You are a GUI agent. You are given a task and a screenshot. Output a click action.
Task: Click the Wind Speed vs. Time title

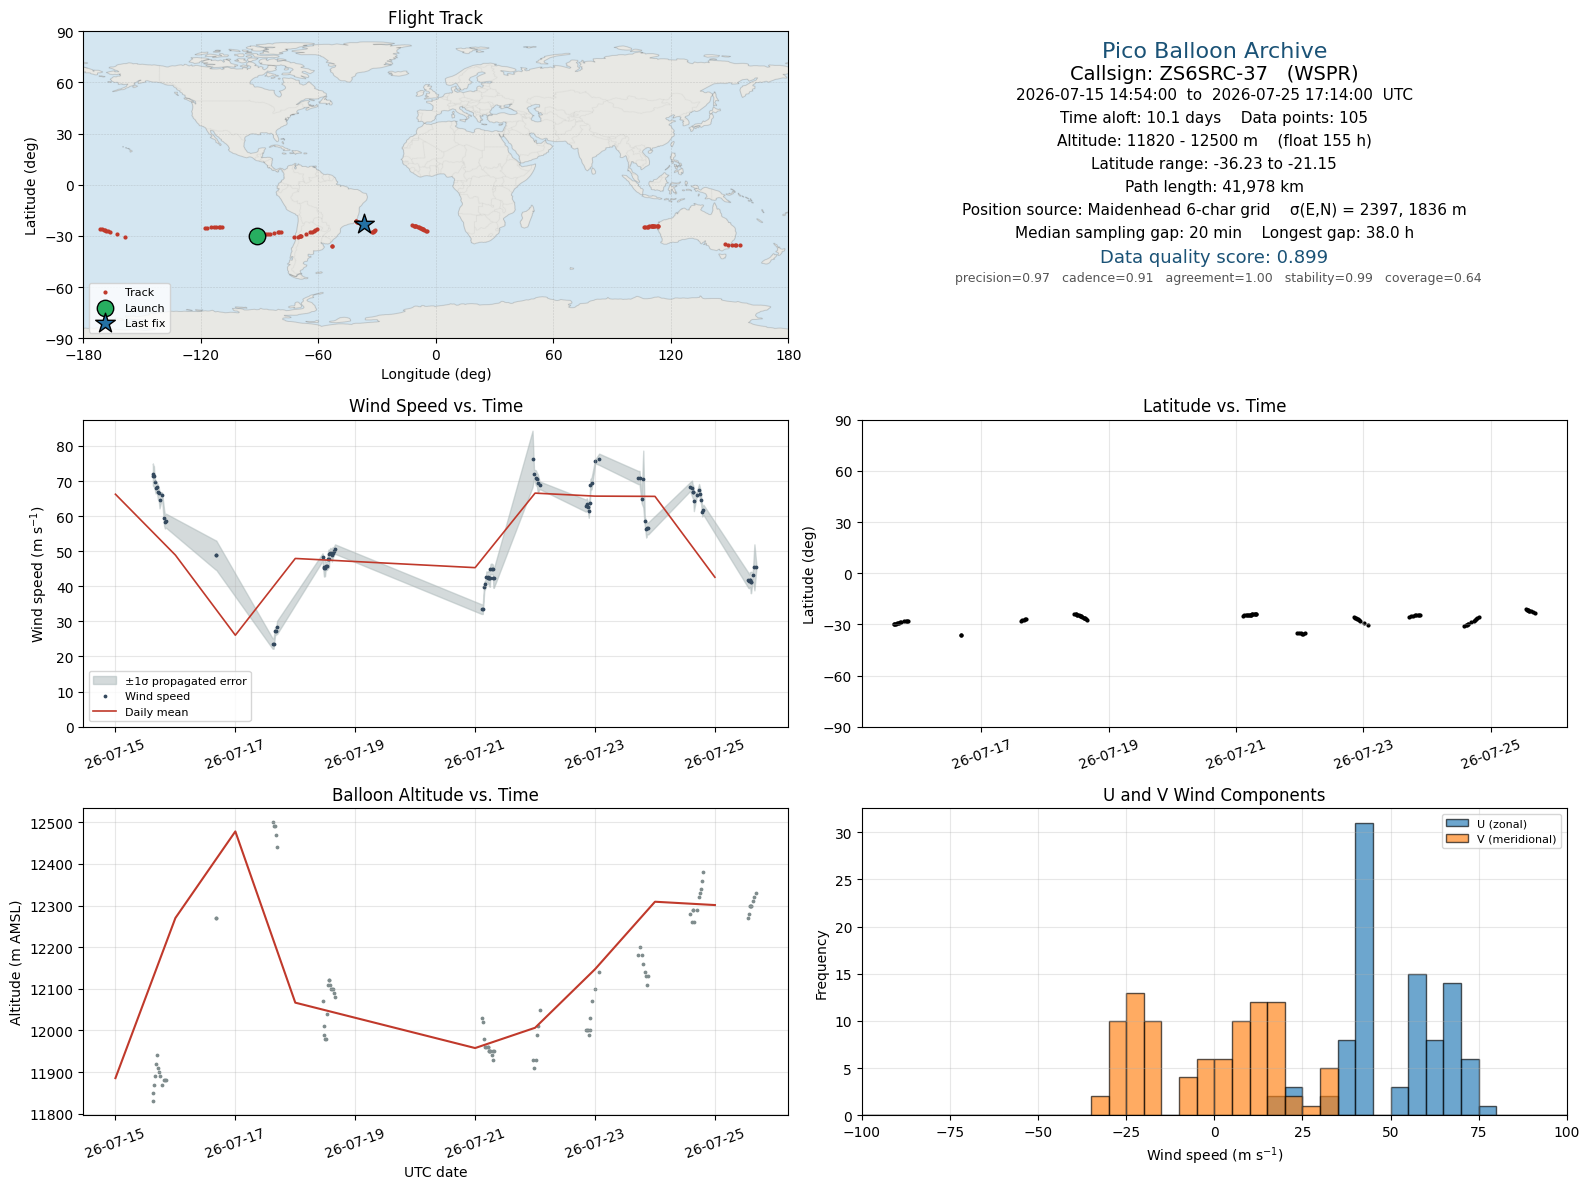(x=435, y=406)
